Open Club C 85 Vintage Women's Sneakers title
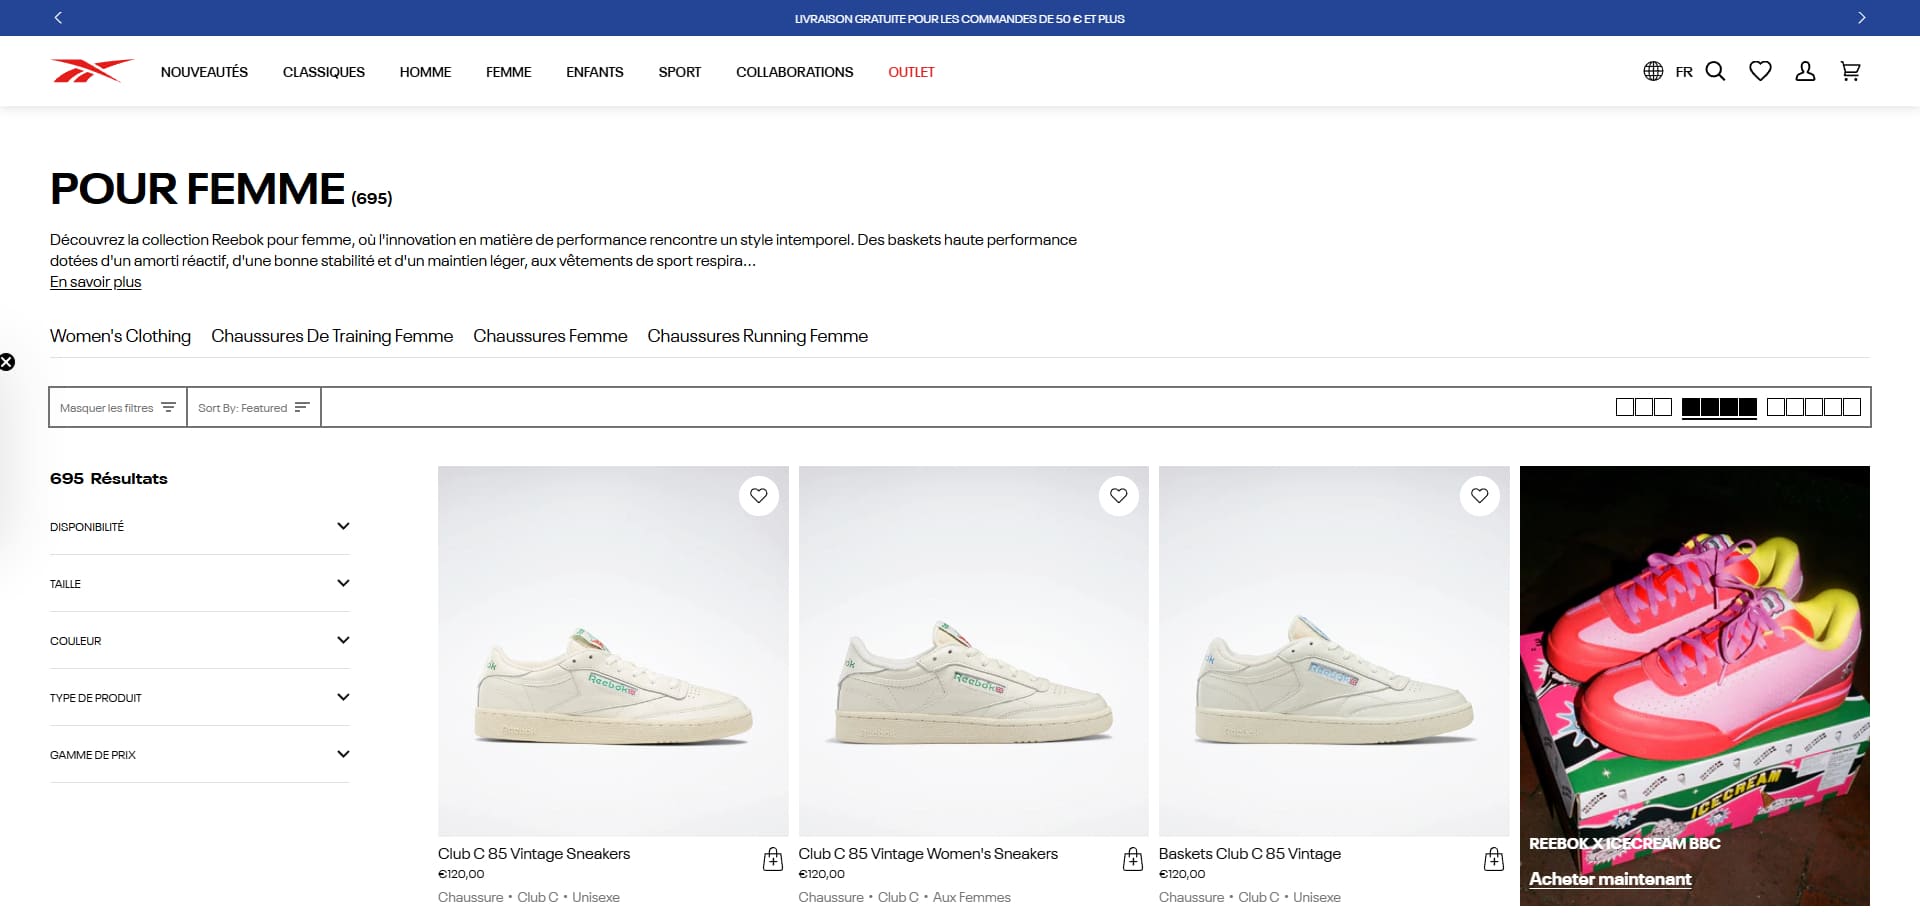 click(928, 854)
